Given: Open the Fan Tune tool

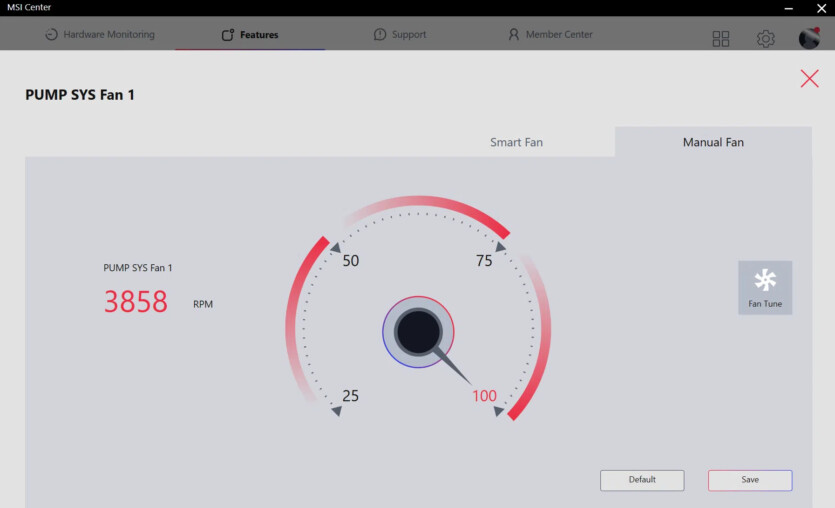Looking at the screenshot, I should [765, 288].
